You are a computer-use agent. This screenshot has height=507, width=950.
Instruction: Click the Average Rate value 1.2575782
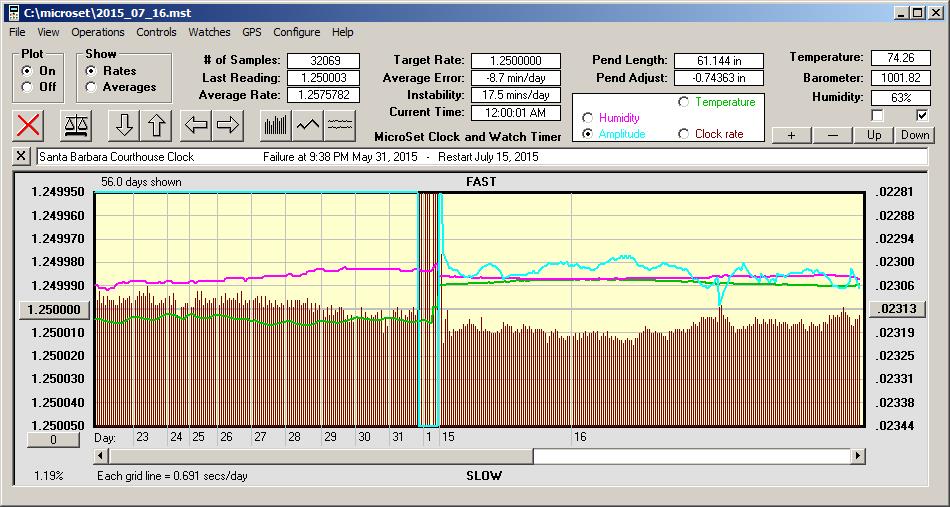click(x=324, y=95)
